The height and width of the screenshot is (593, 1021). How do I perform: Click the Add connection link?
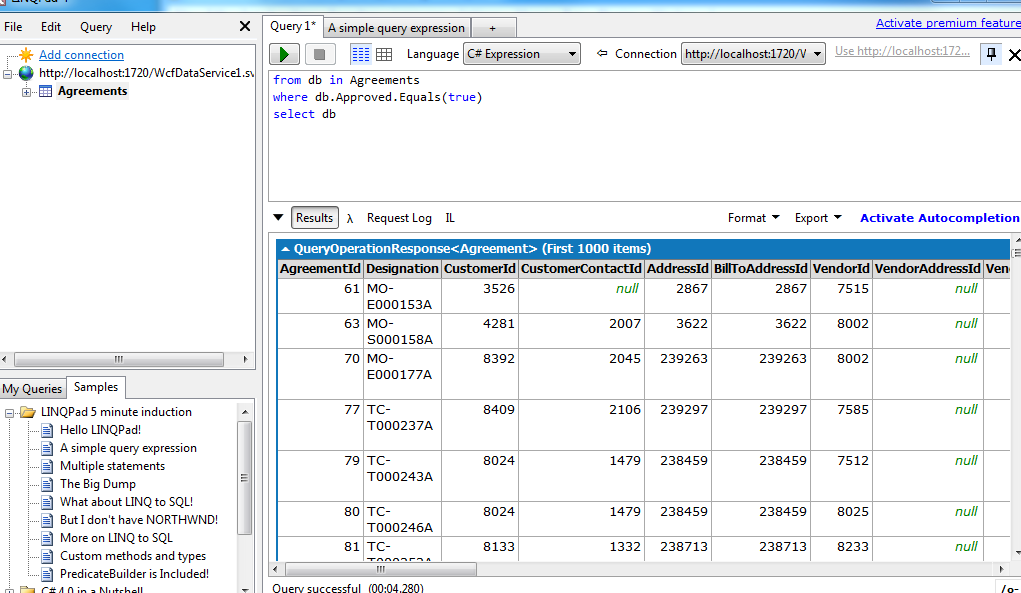[81, 55]
